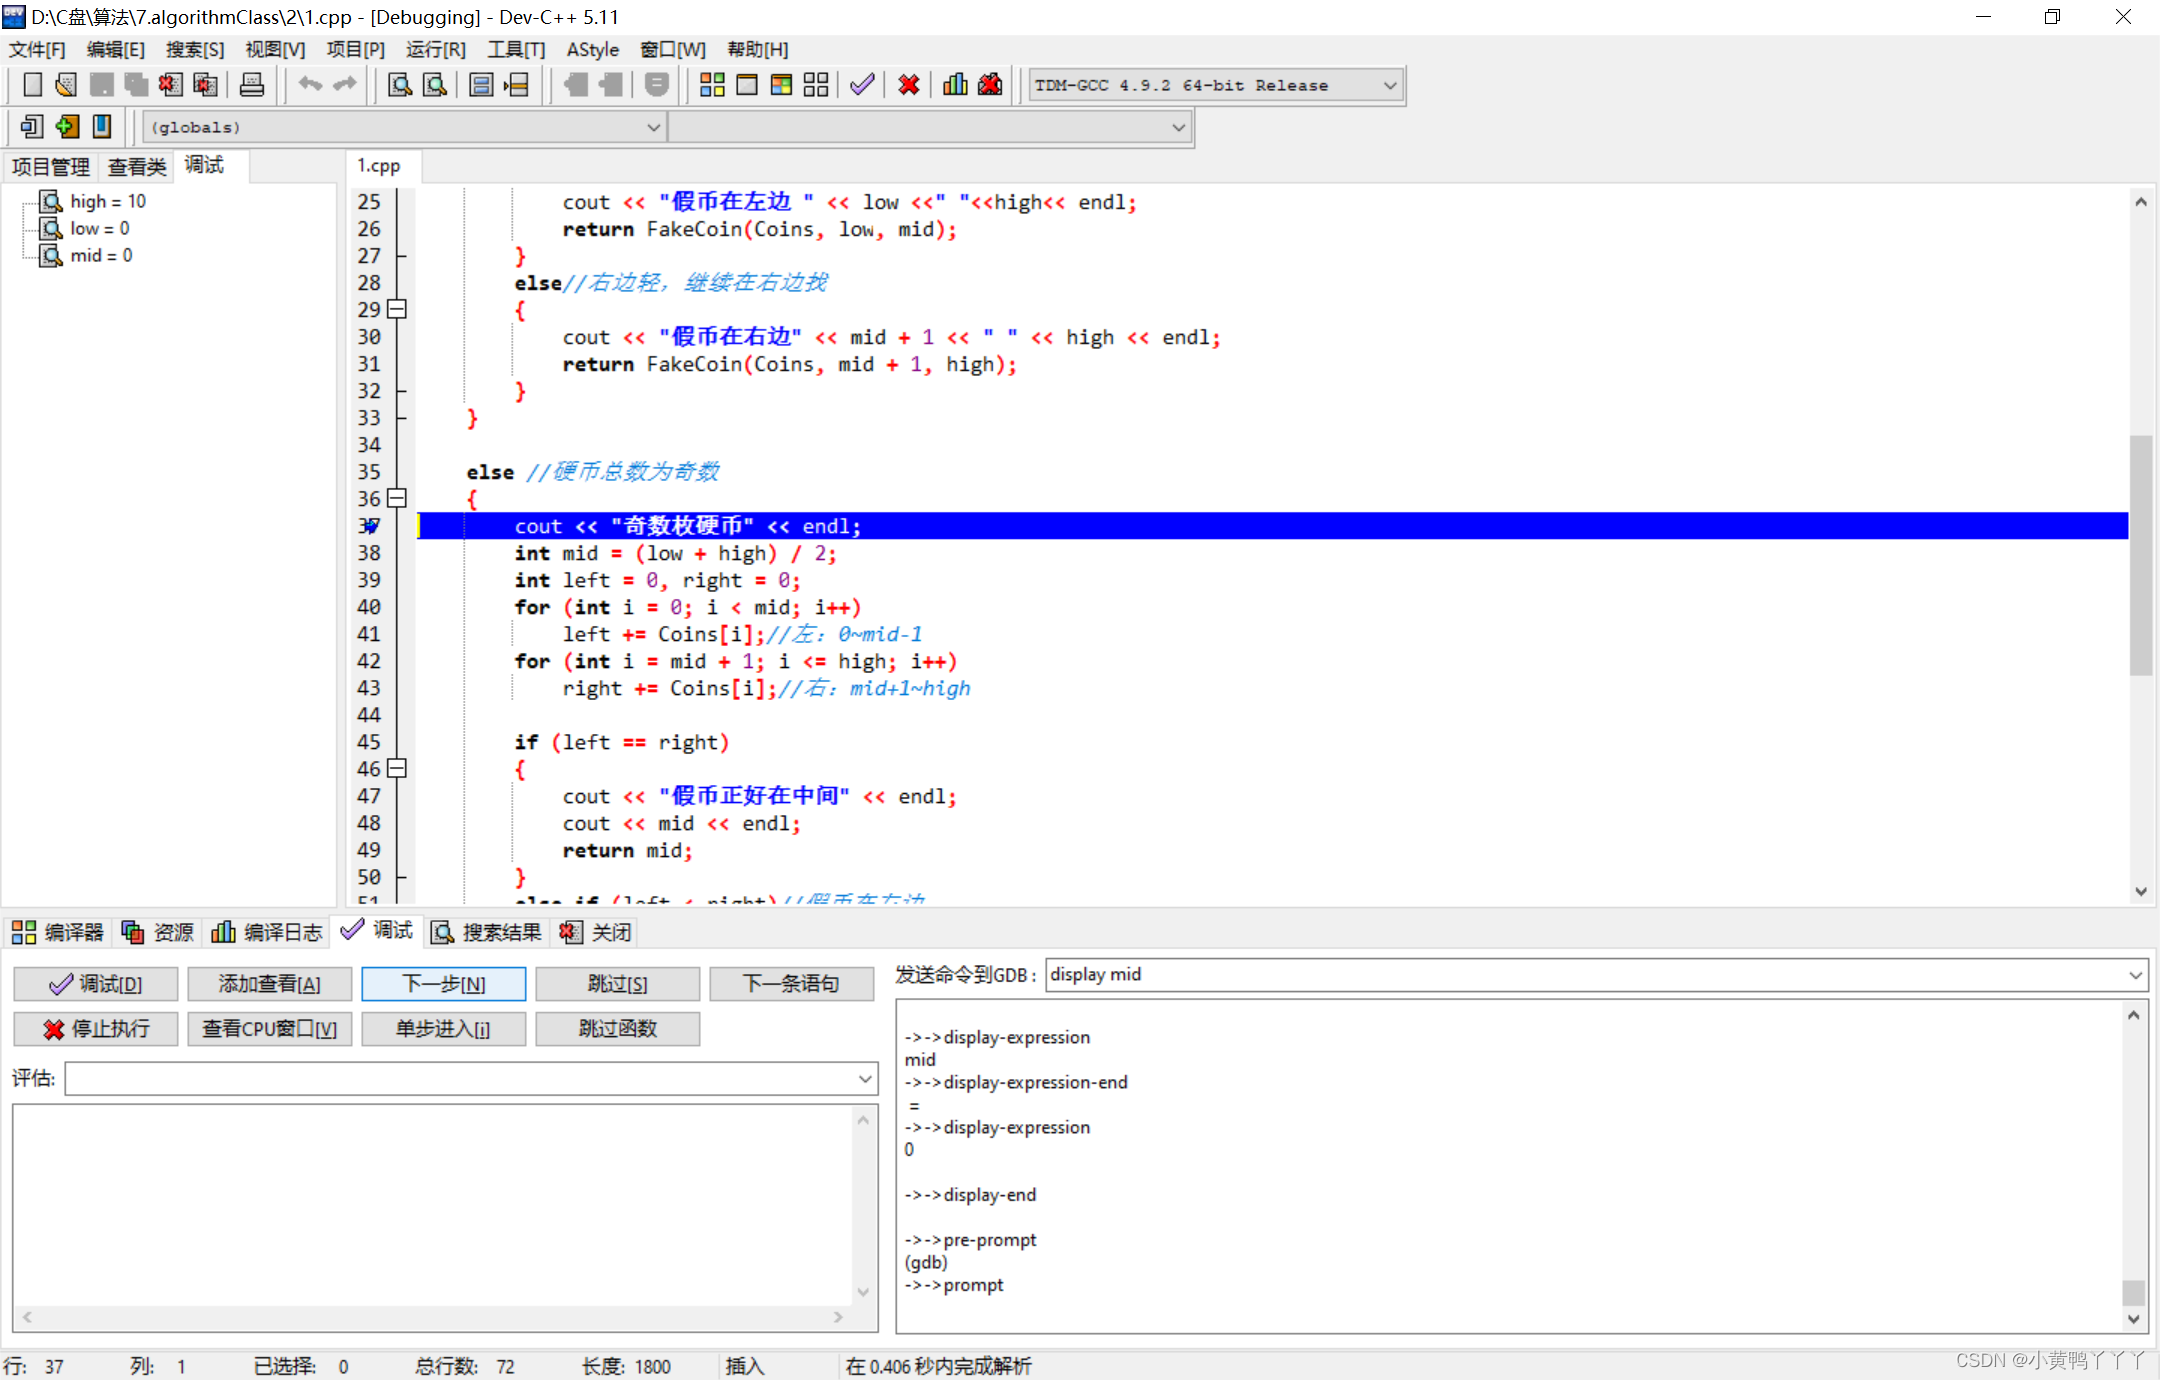Click the Add bookmark green plus icon
Viewport: 2160px width, 1380px height.
tap(67, 127)
